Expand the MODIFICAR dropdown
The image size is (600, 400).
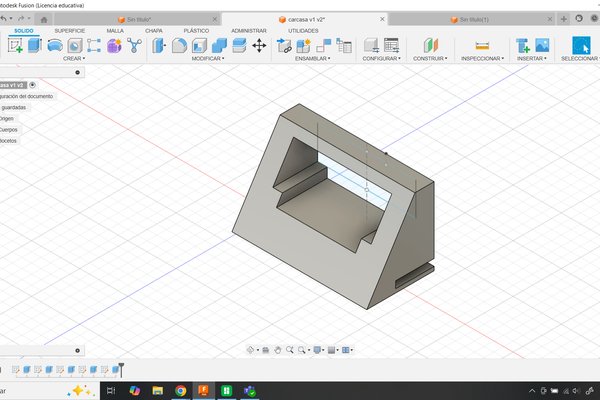pos(208,58)
